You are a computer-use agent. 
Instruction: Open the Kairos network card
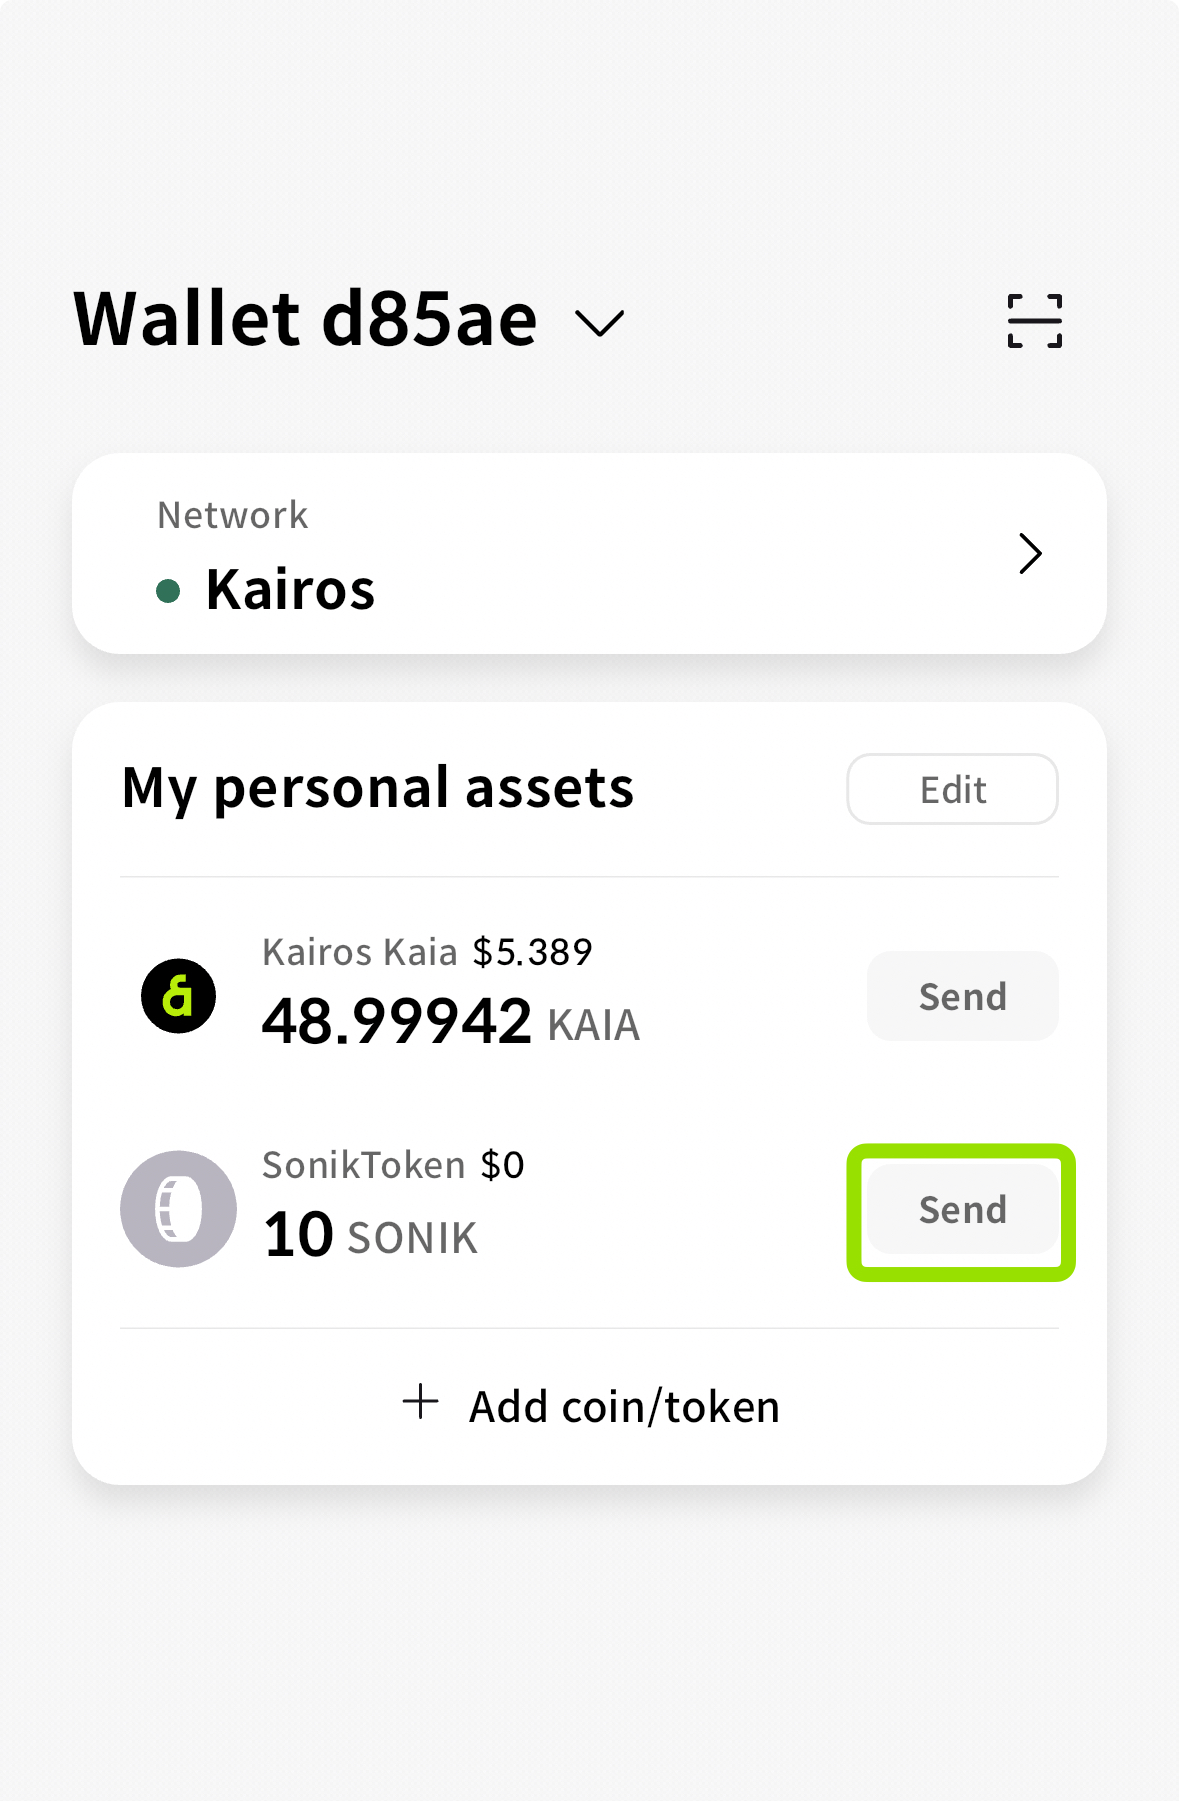click(x=589, y=553)
